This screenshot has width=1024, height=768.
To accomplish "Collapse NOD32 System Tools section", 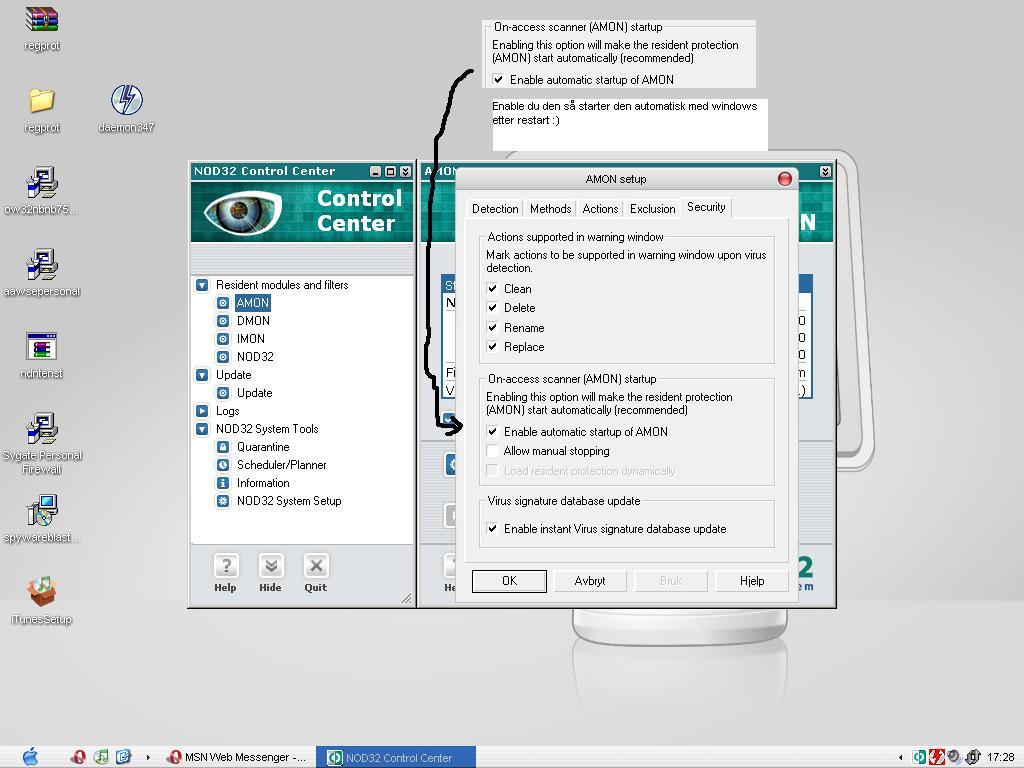I will click(202, 429).
